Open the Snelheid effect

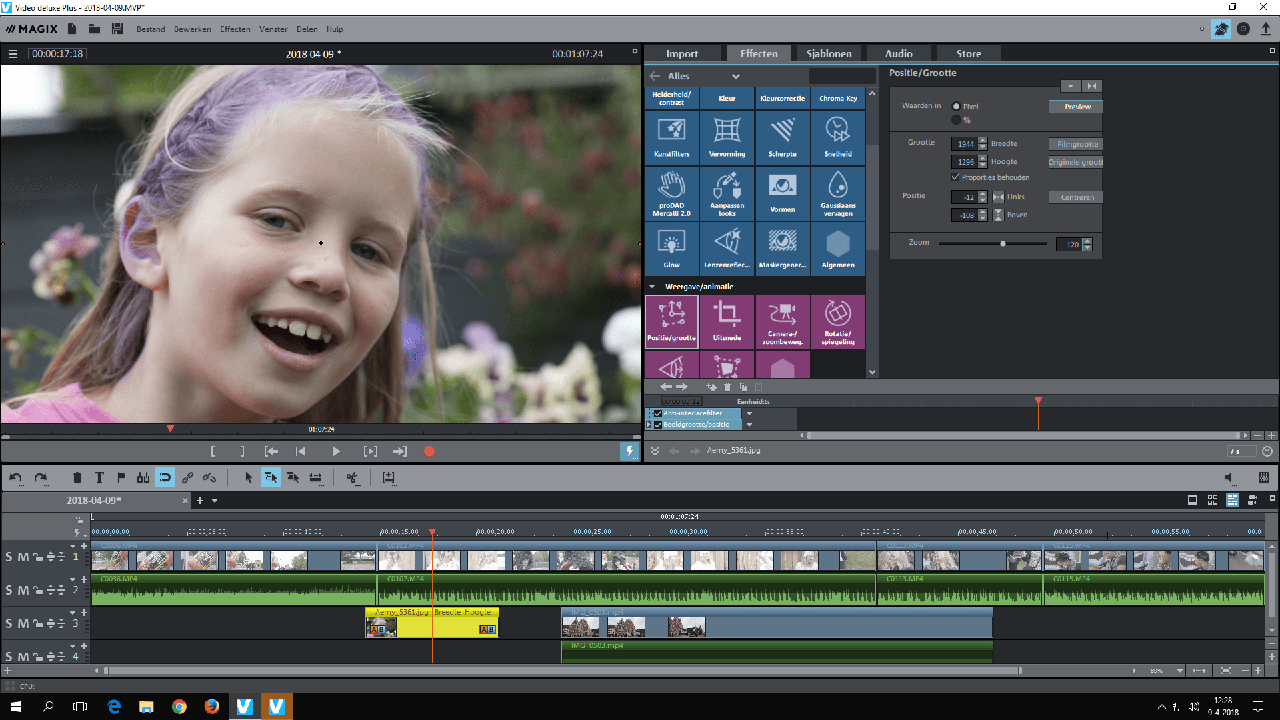click(x=838, y=137)
